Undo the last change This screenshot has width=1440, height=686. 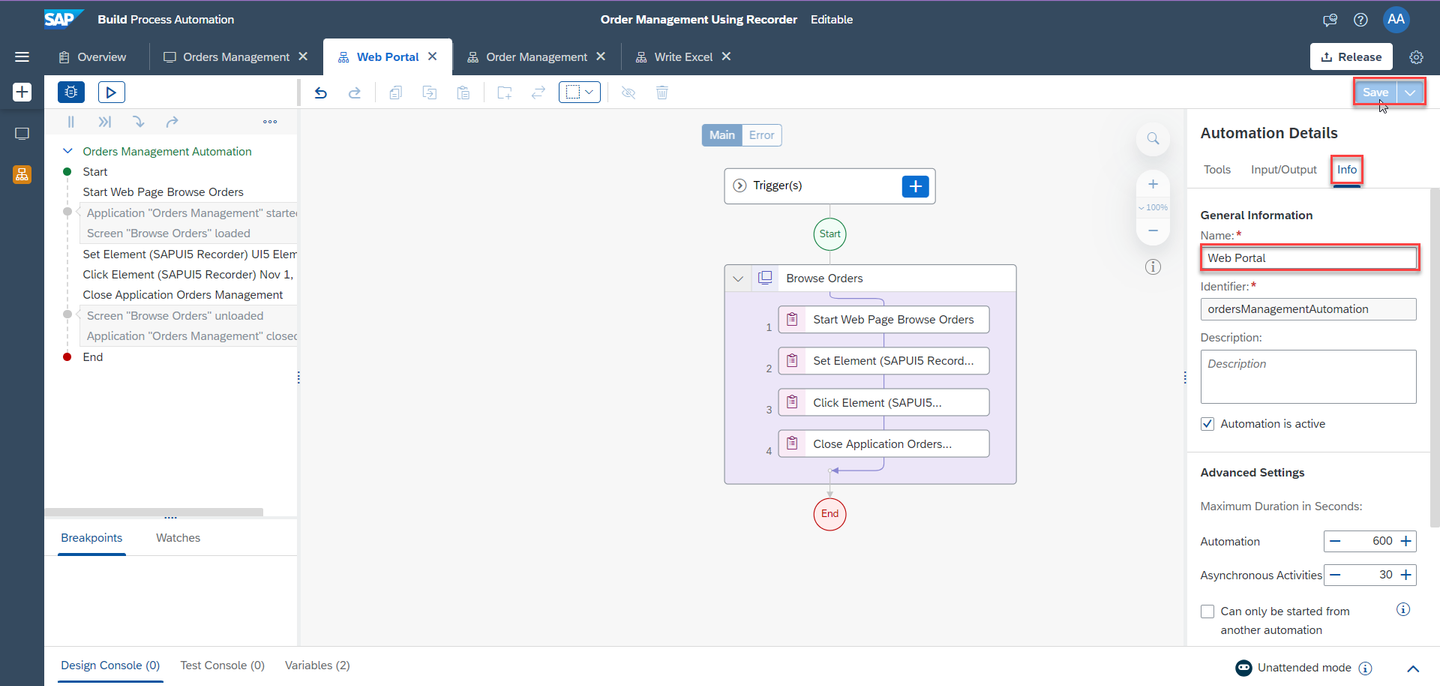[321, 92]
